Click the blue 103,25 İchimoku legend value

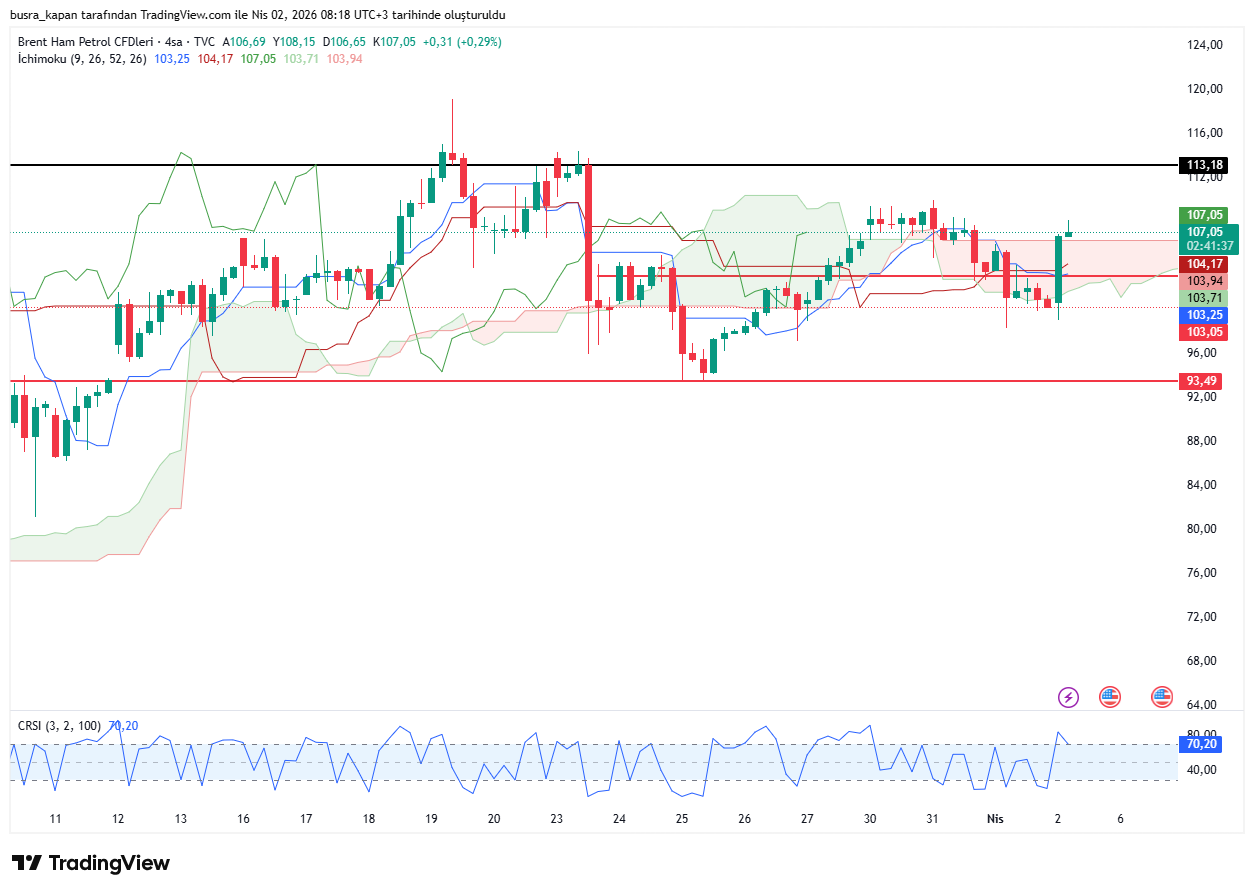pos(172,59)
